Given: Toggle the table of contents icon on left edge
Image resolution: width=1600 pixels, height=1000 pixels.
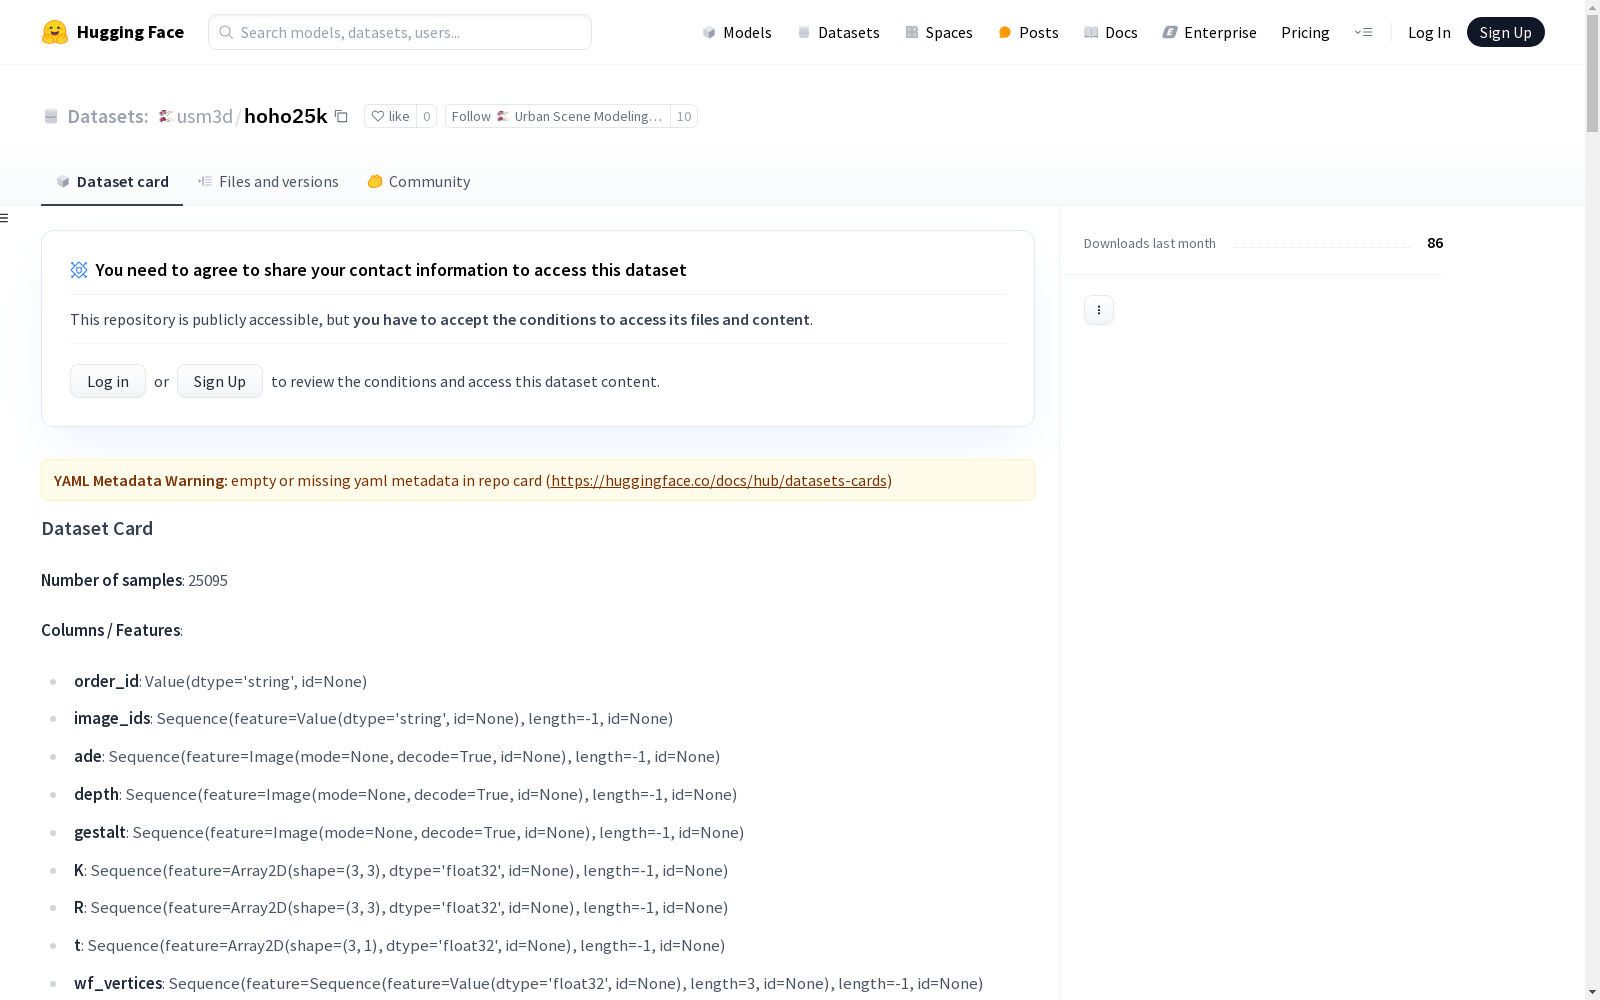Looking at the screenshot, I should point(5,218).
